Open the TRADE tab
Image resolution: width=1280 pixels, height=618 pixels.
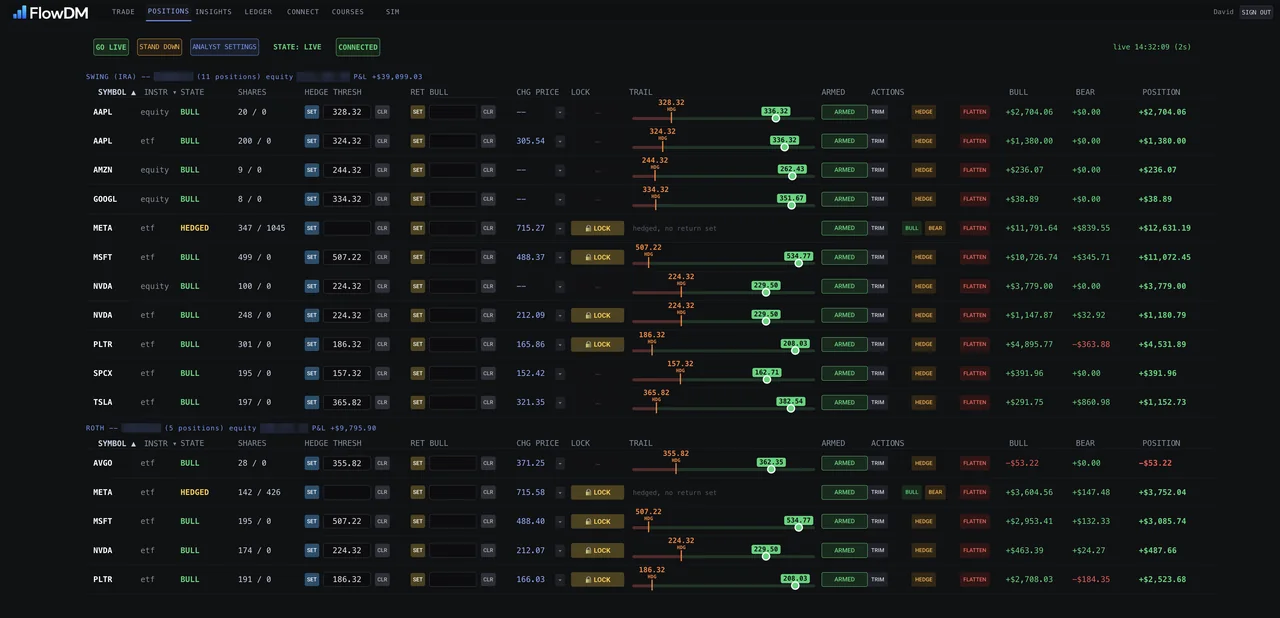(123, 12)
